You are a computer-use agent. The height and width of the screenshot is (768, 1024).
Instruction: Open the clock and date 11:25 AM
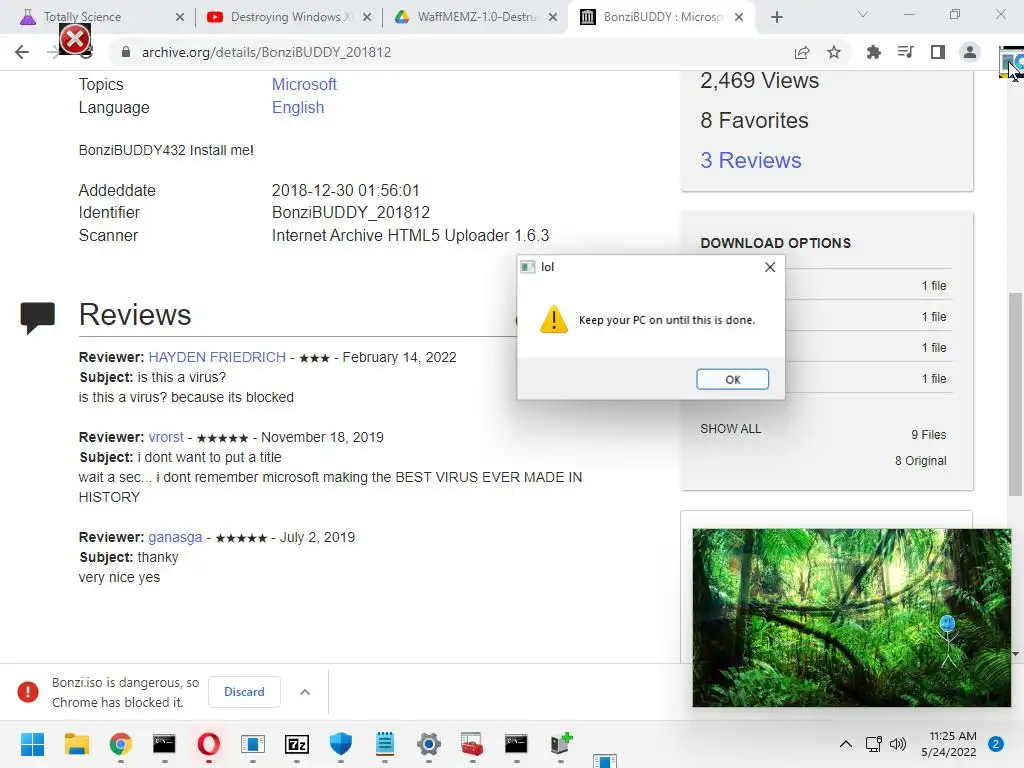(x=949, y=744)
